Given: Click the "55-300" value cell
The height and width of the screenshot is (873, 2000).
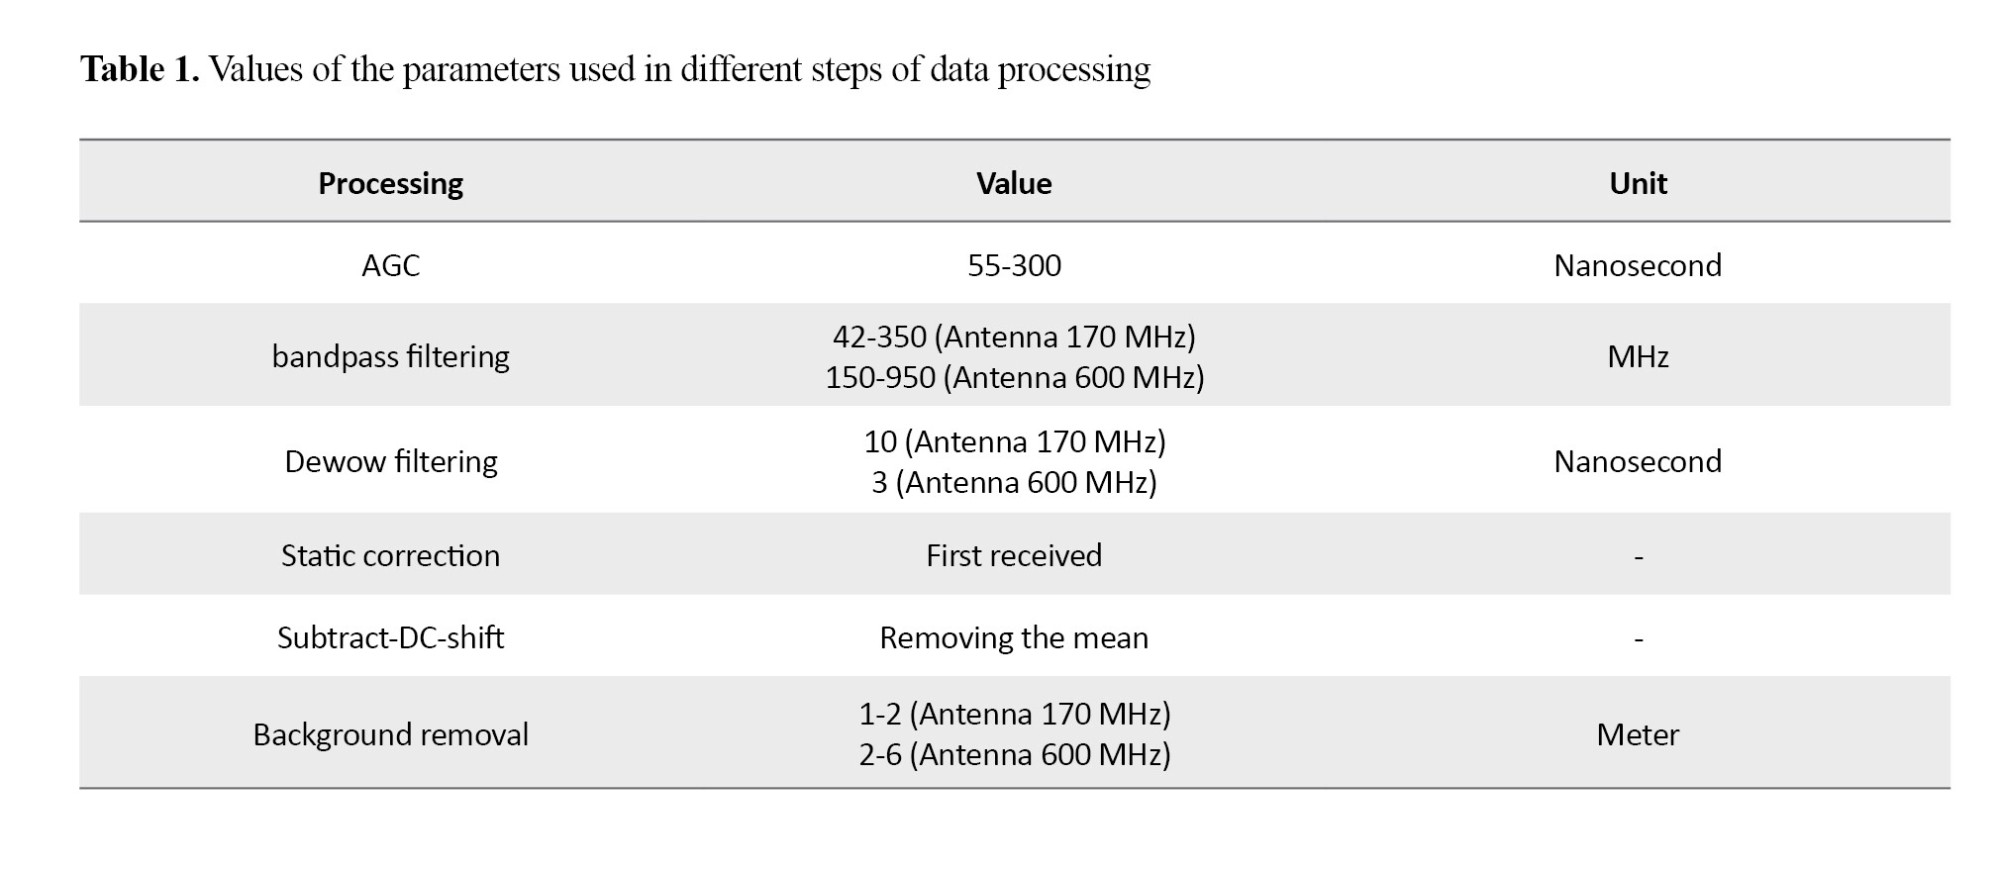Looking at the screenshot, I should [x=1014, y=265].
